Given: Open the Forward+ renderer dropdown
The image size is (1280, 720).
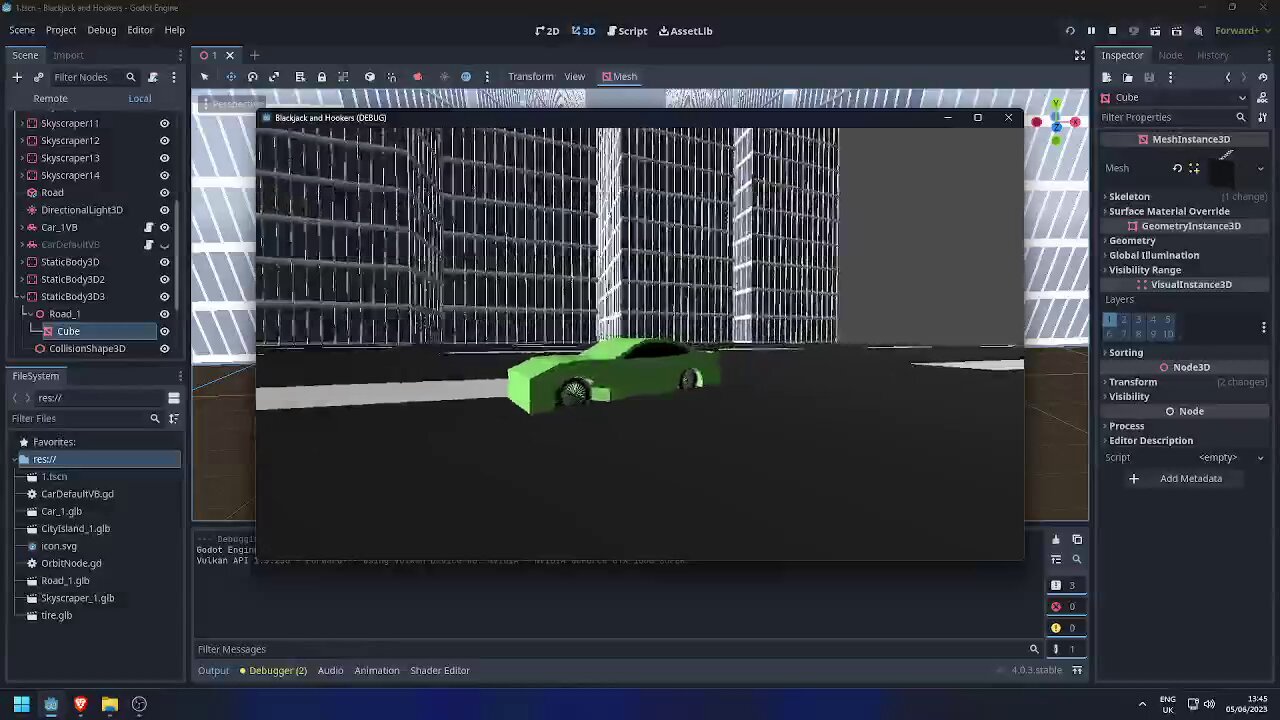Looking at the screenshot, I should pyautogui.click(x=1242, y=31).
